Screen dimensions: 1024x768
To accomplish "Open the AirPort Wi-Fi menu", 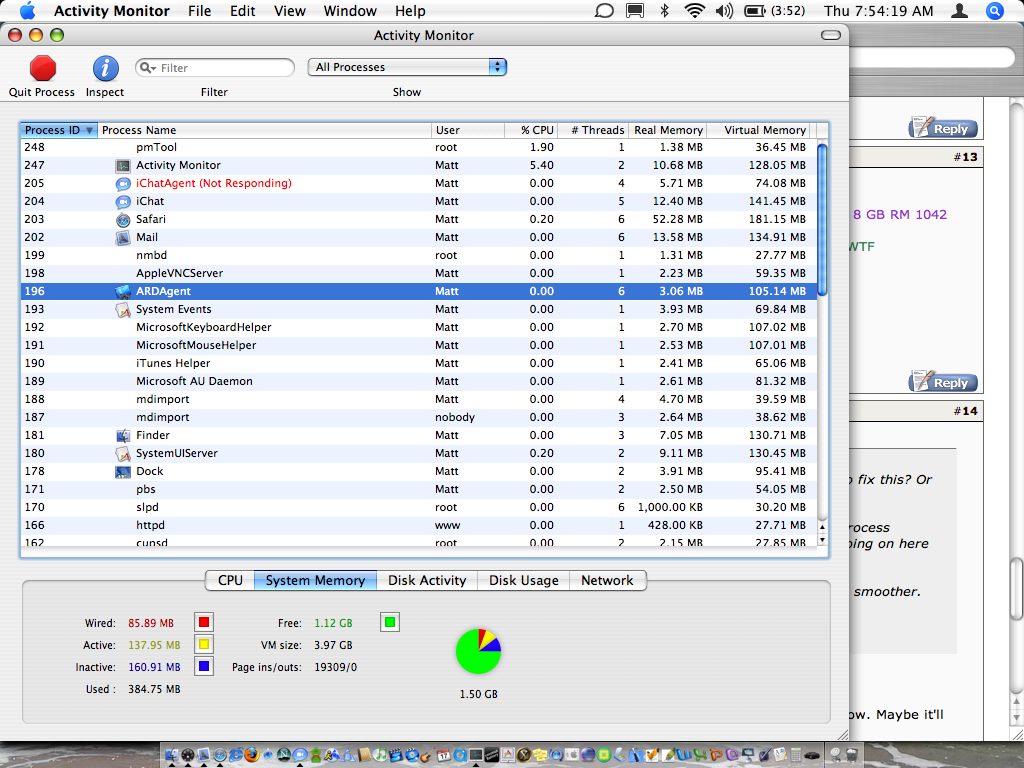I will [694, 10].
